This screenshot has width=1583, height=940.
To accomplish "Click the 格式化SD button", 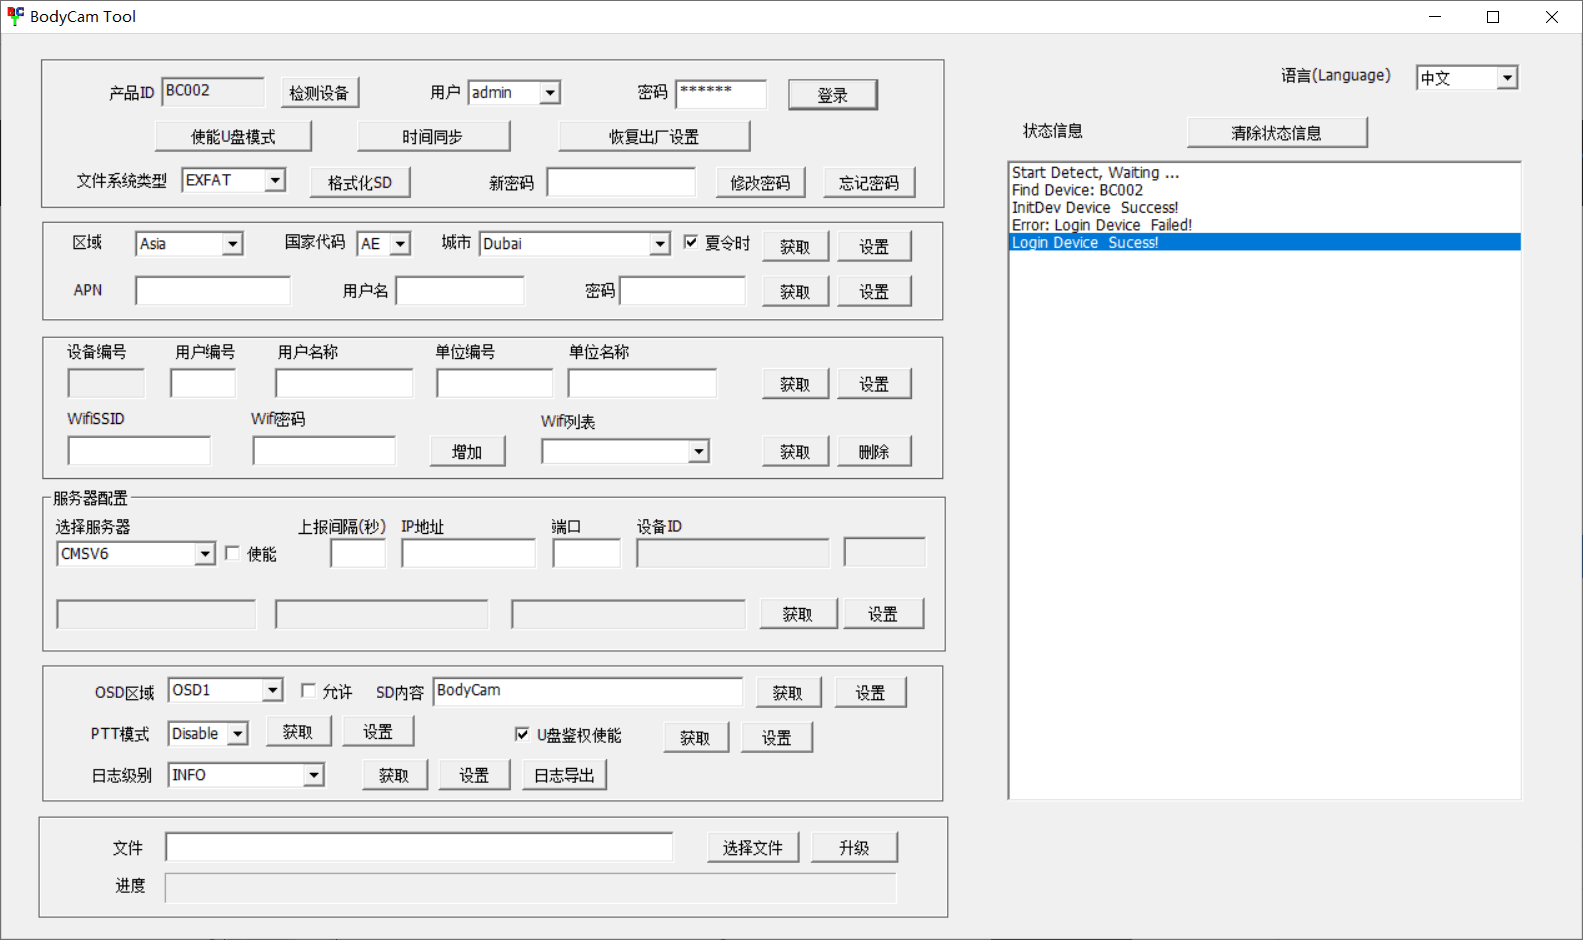I will click(x=360, y=182).
